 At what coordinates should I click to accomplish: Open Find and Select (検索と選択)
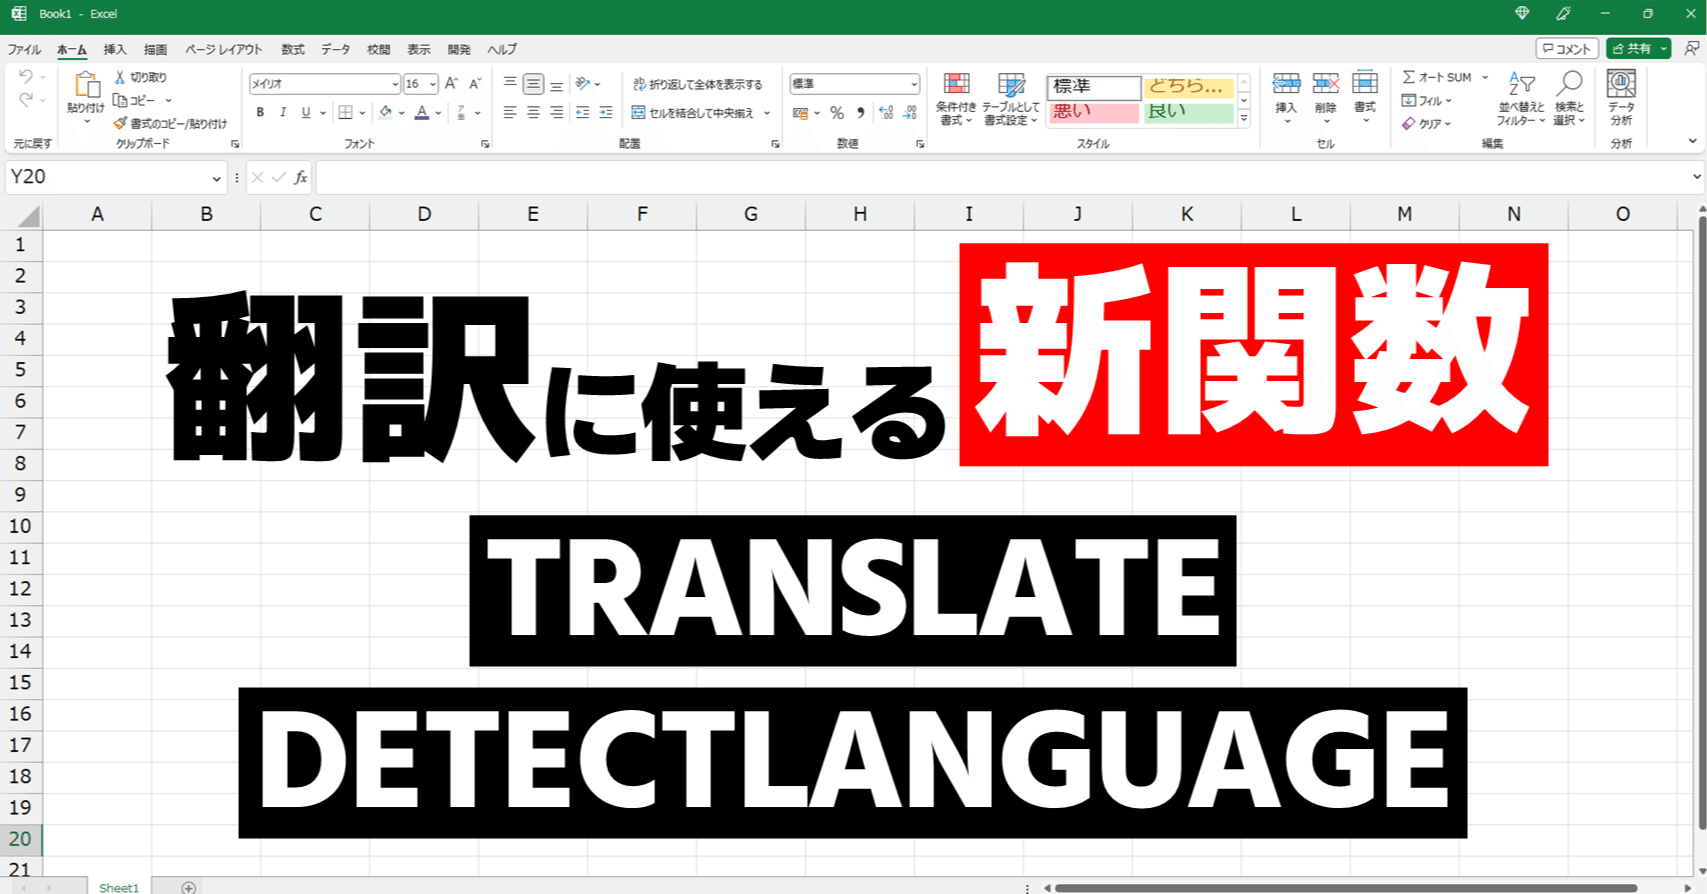(1569, 99)
